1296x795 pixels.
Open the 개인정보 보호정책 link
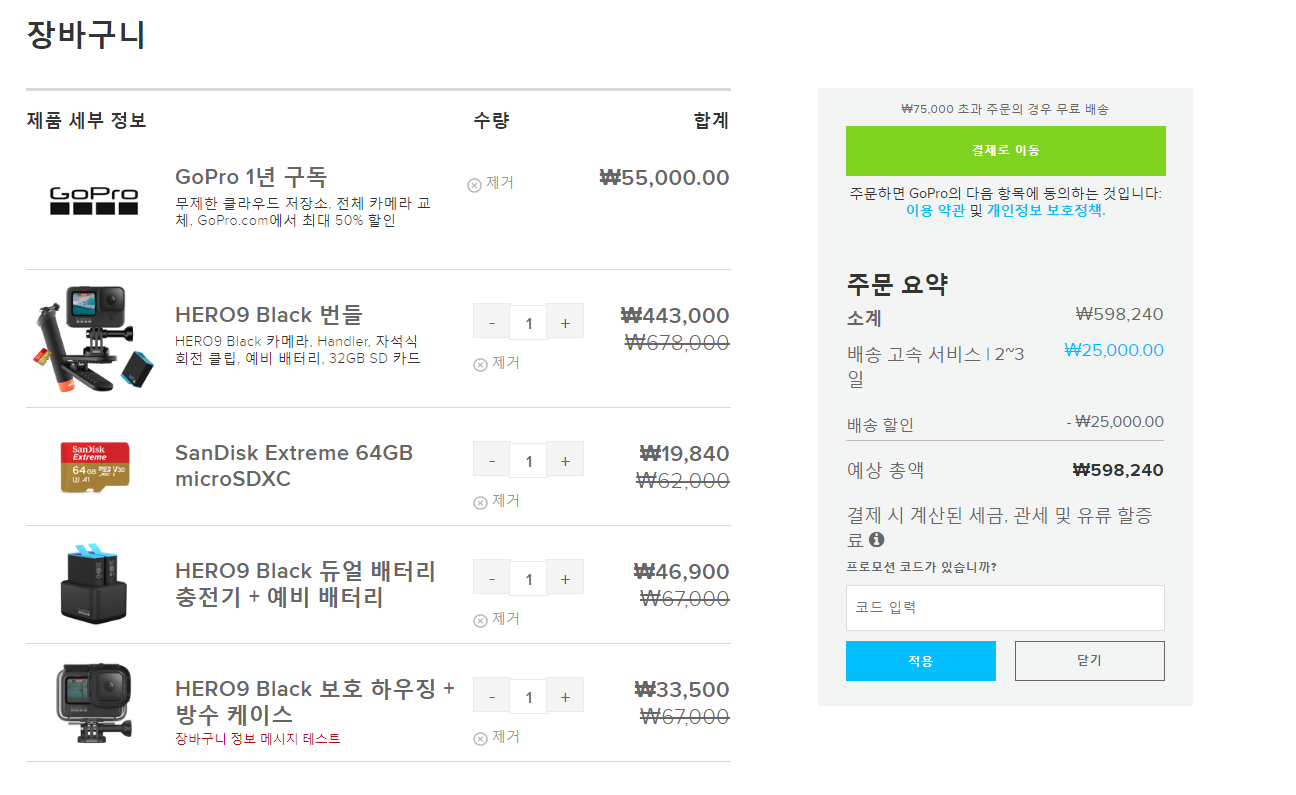(x=1046, y=211)
